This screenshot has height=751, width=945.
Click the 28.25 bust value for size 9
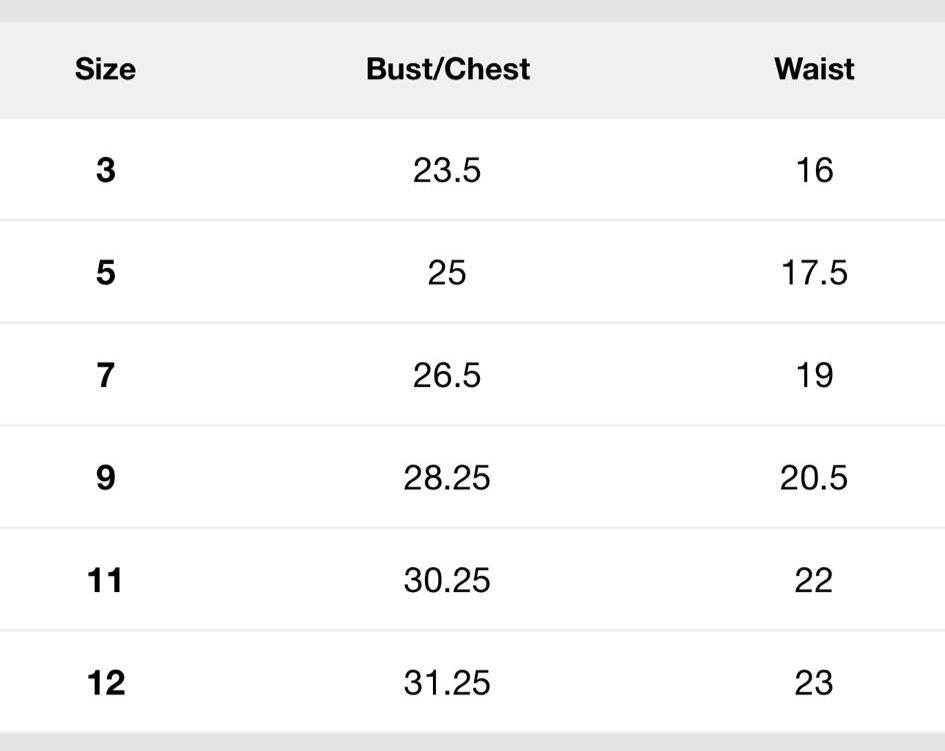pos(447,477)
